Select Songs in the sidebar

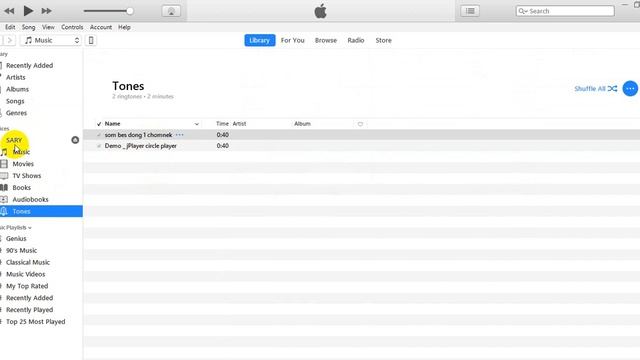15,101
